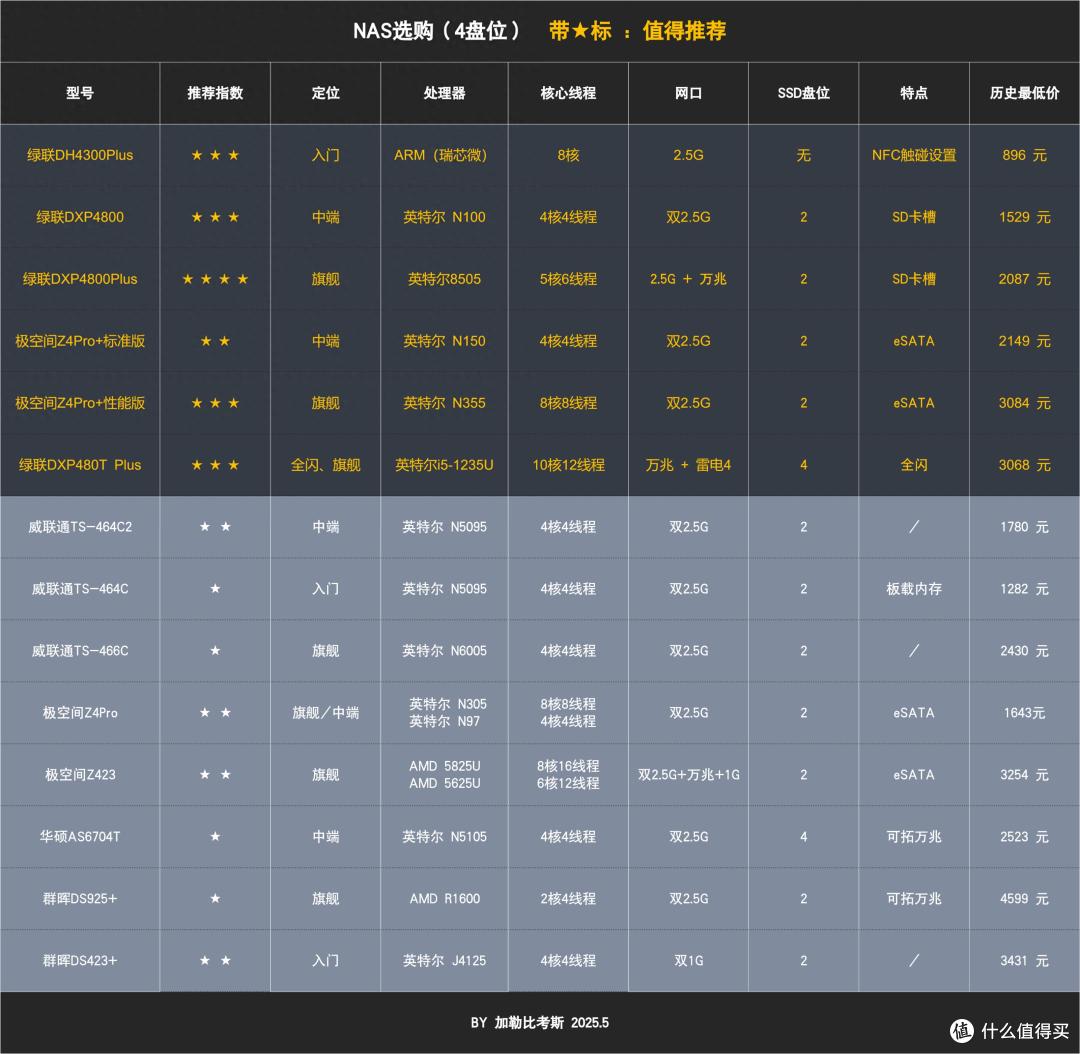
Task: Click the two-star rating for 极空间Z4Pro+标准版
Action: click(215, 341)
